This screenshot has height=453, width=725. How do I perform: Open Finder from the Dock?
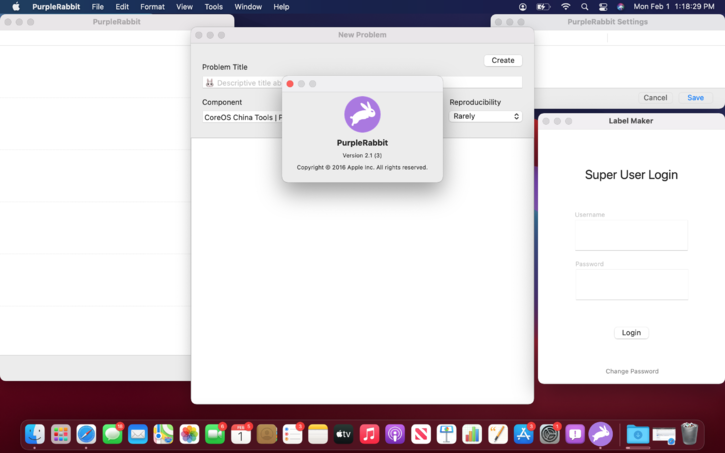point(35,434)
